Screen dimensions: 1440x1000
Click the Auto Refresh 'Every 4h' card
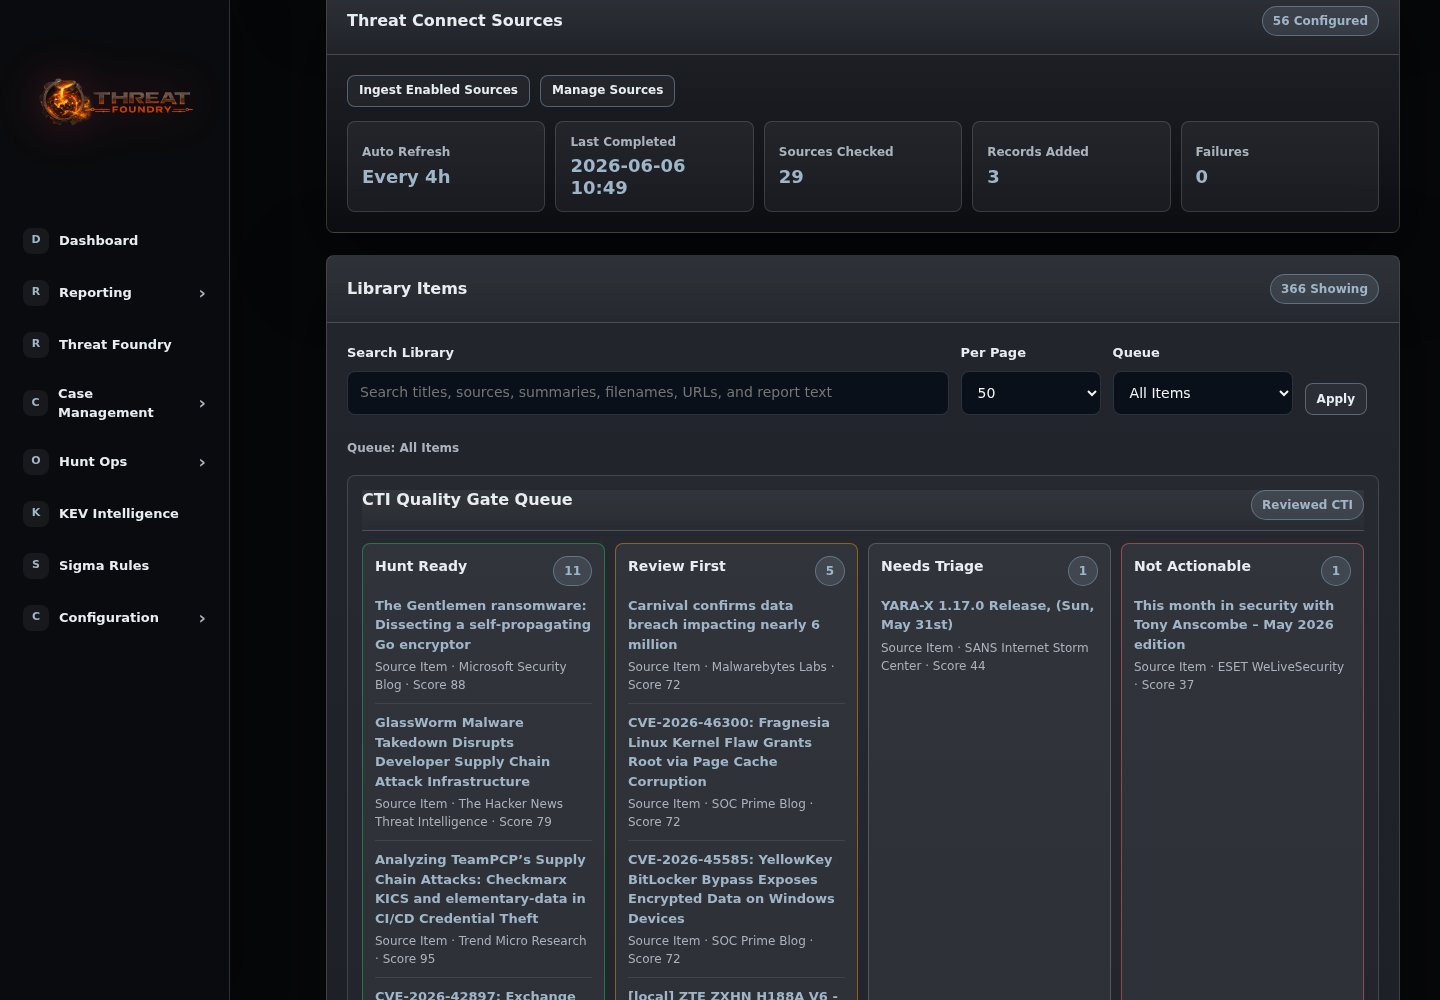tap(446, 167)
